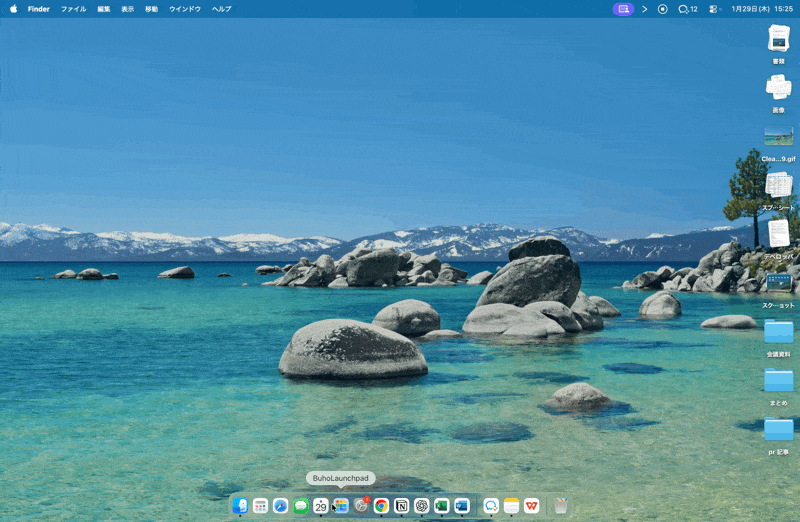
Task: Click the BuhoLaunchpad Dock icon
Action: coord(341,506)
